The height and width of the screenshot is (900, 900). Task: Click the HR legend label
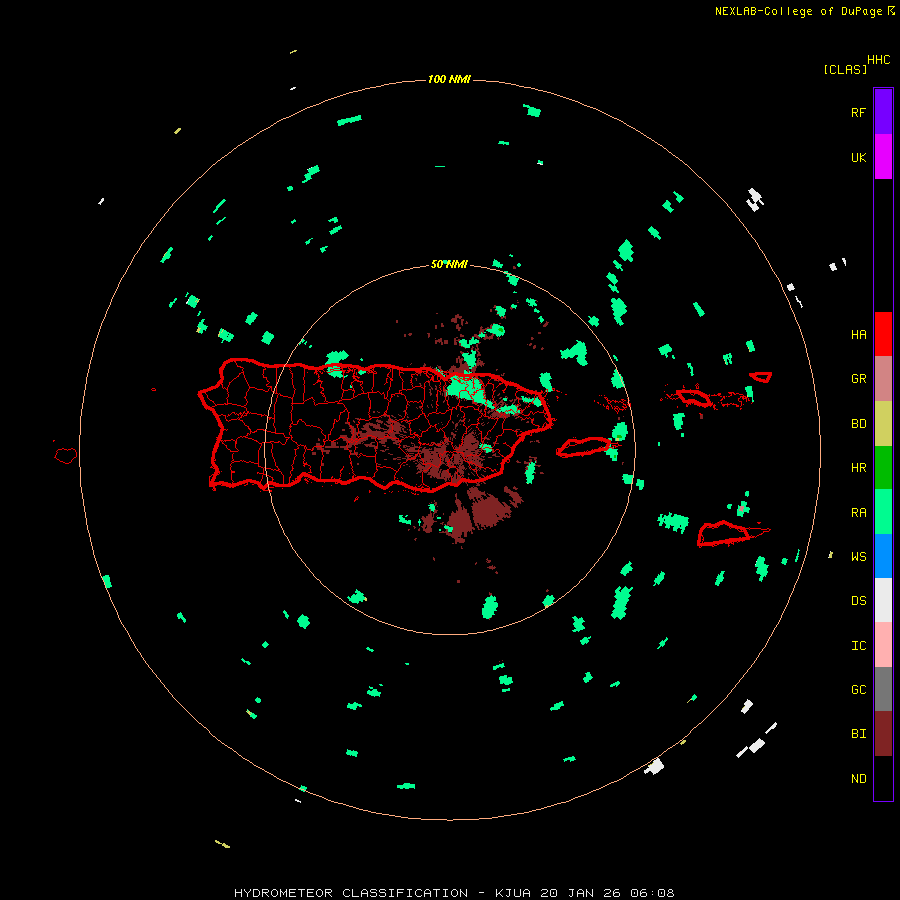pyautogui.click(x=858, y=468)
